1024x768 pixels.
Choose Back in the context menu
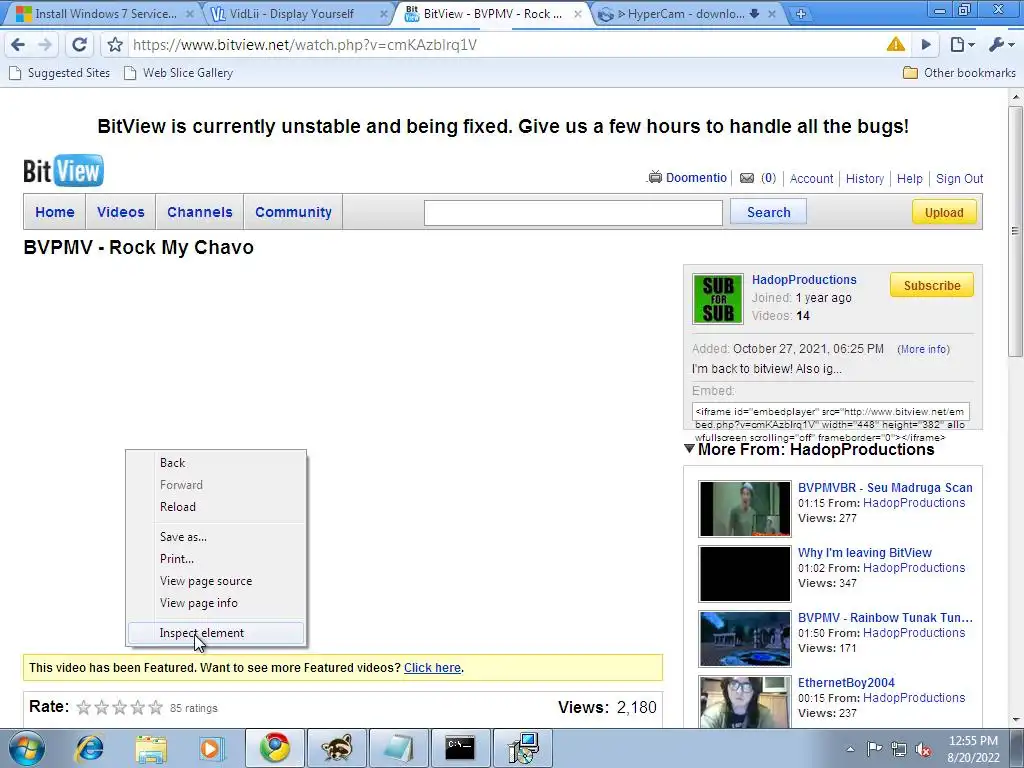point(216,462)
